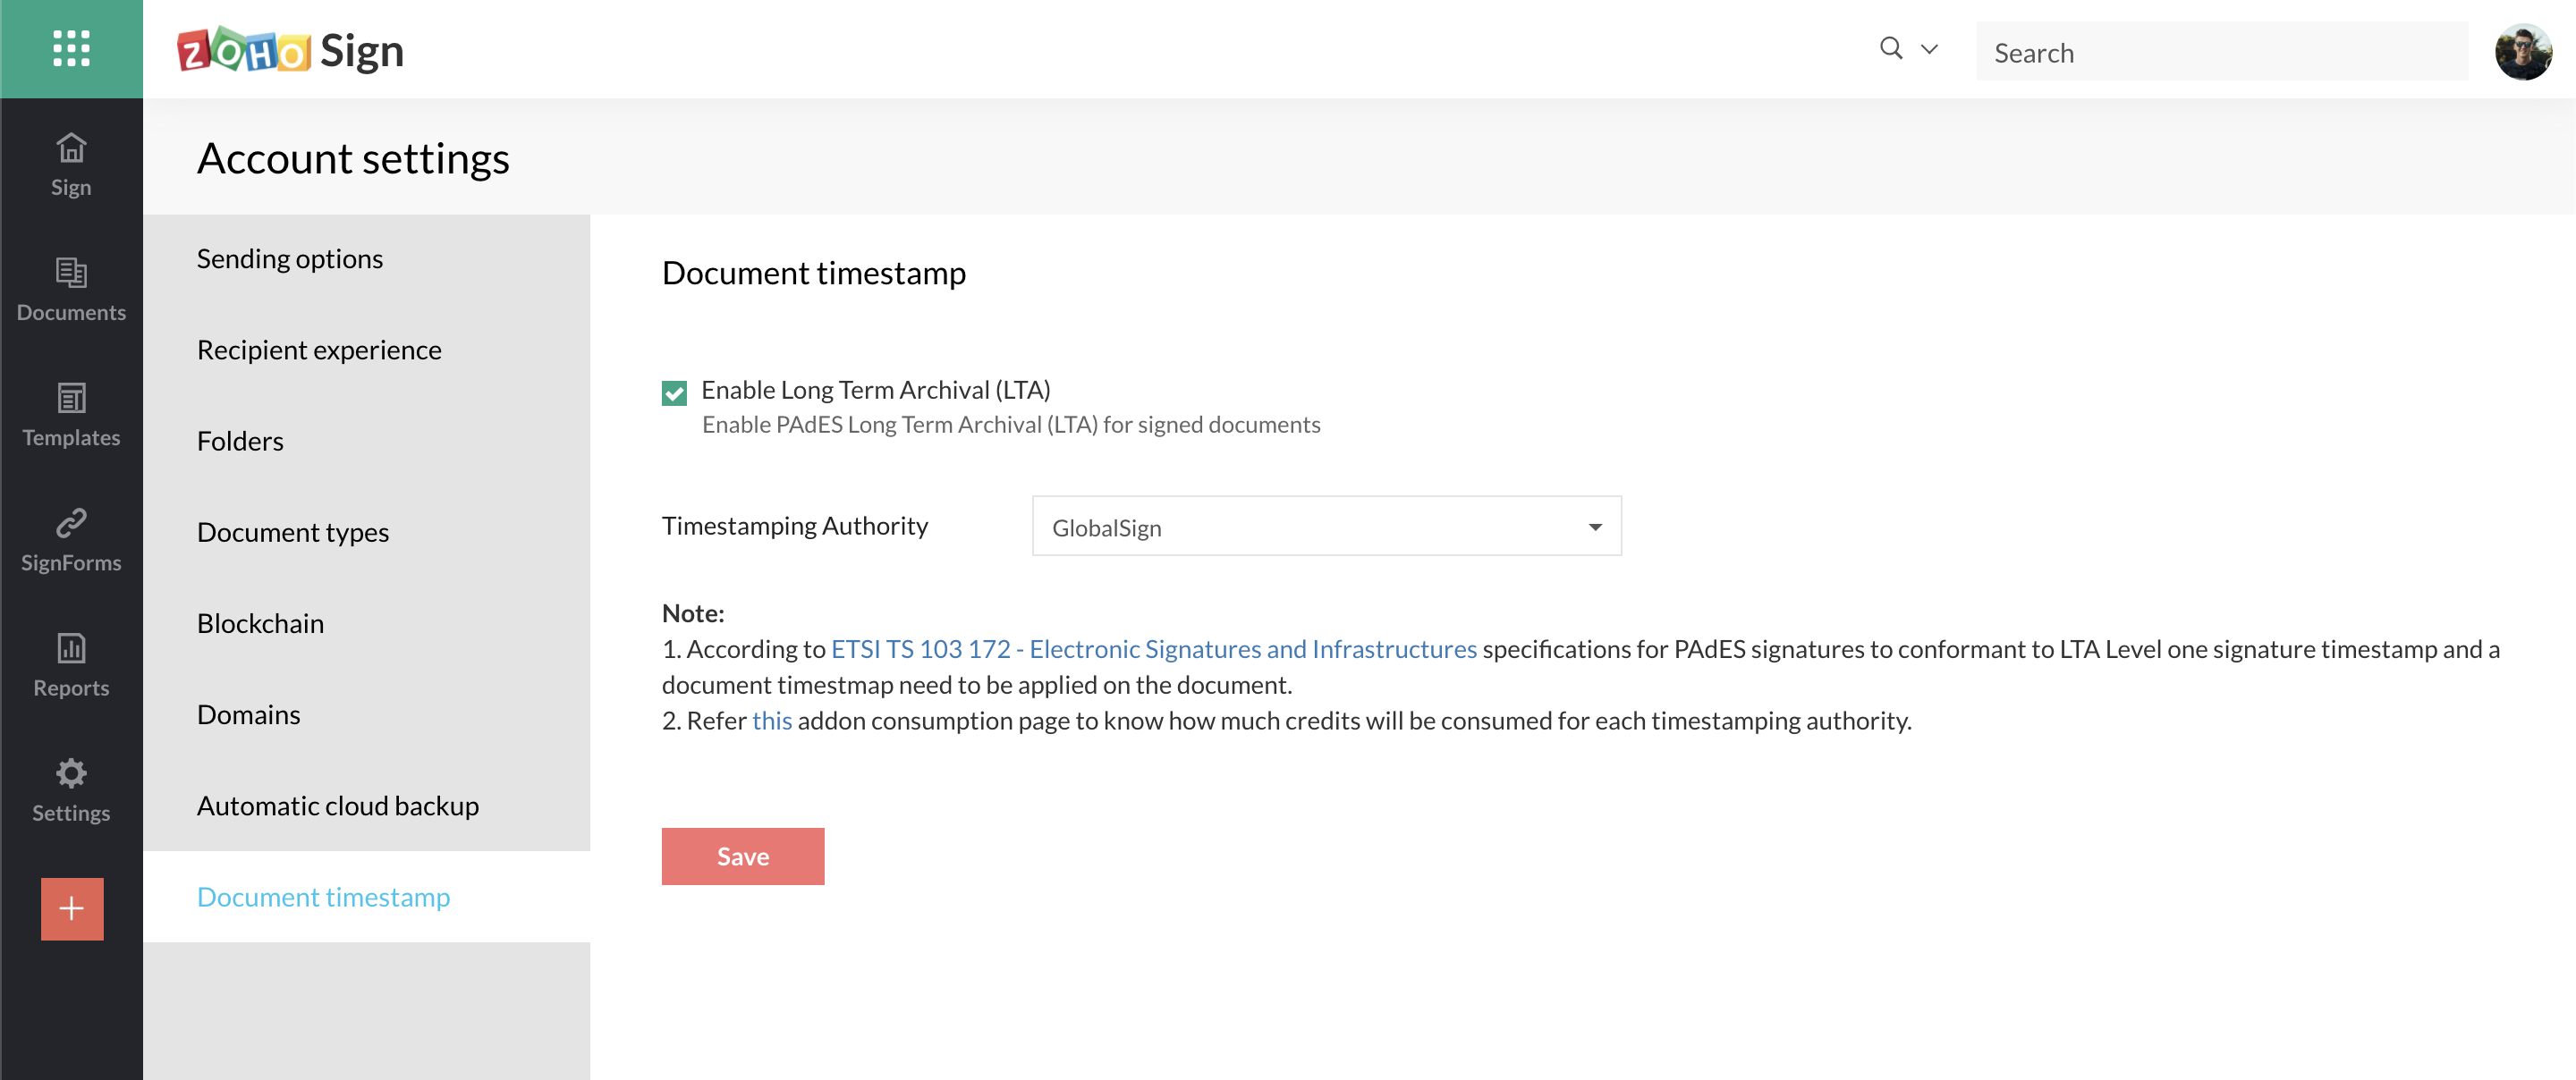Open the Reports chart icon

click(71, 648)
